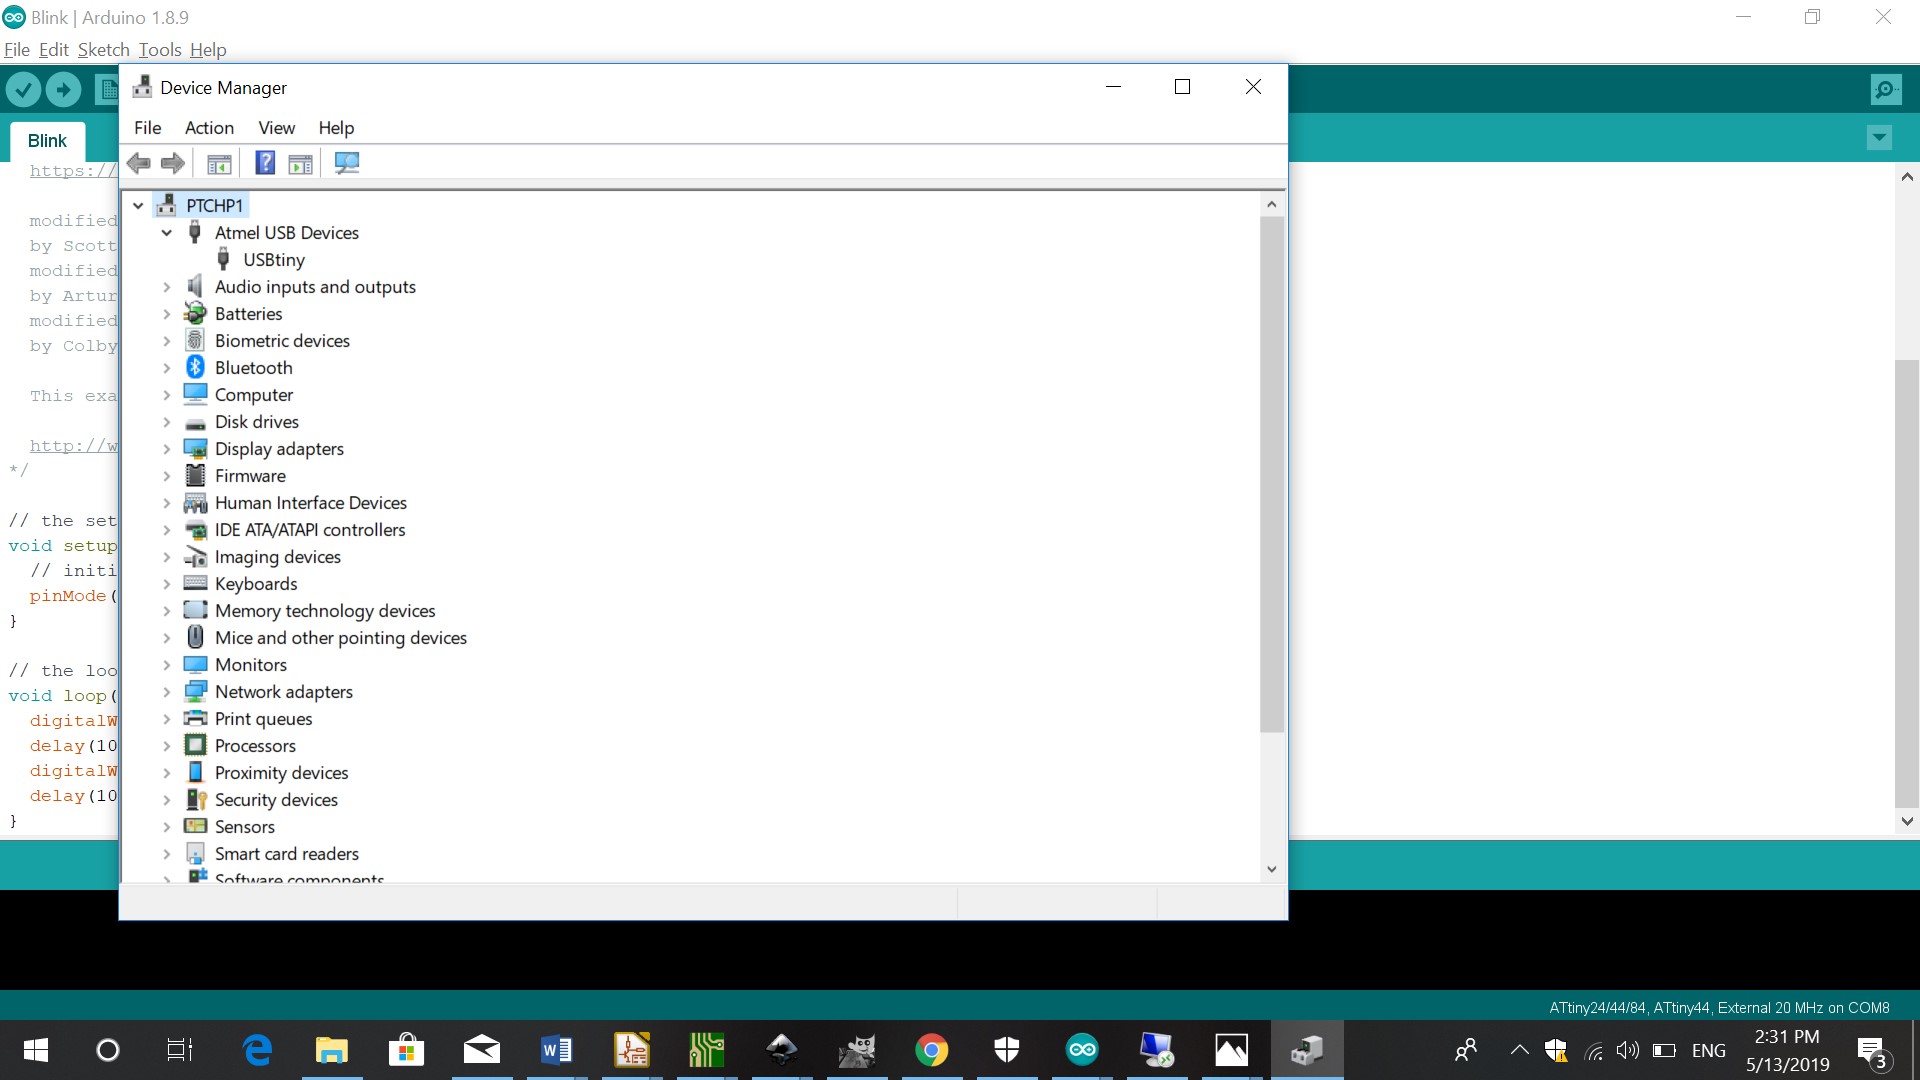The height and width of the screenshot is (1080, 1920).
Task: Click Device Manager scroll down arrow
Action: tap(1271, 869)
